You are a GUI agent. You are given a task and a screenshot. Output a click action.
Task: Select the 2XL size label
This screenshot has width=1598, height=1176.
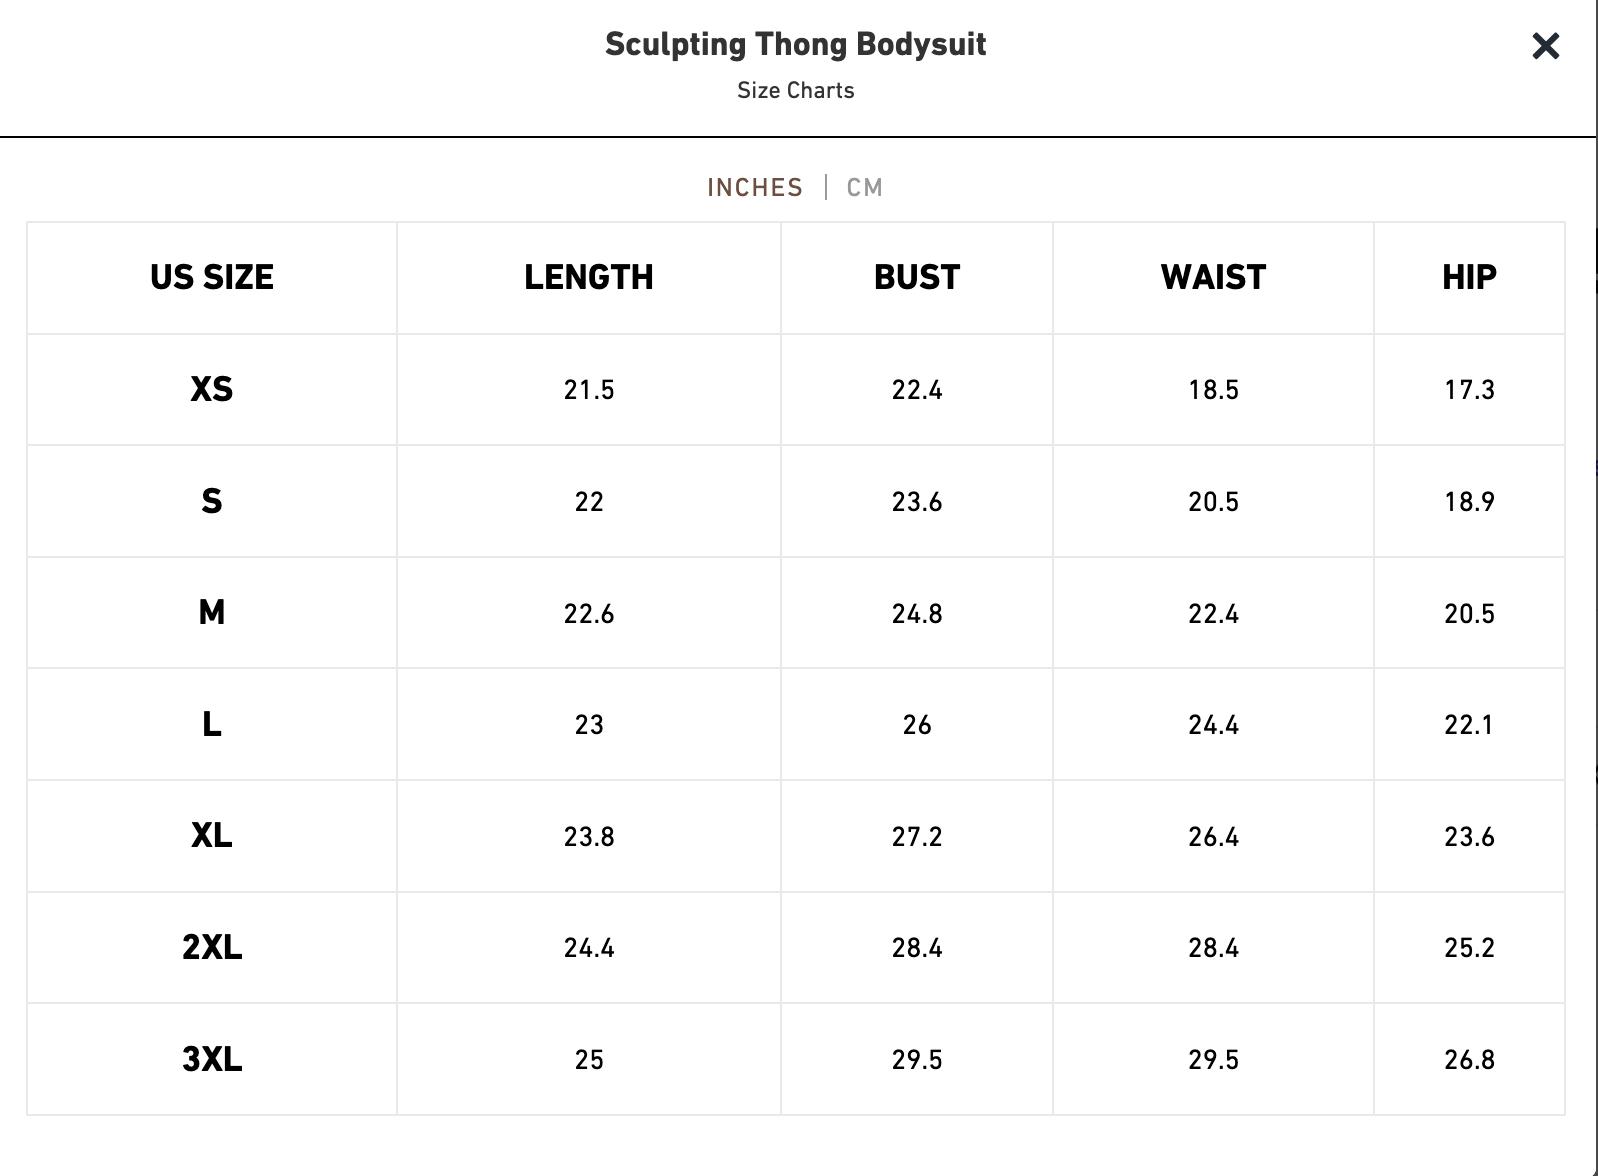click(212, 948)
